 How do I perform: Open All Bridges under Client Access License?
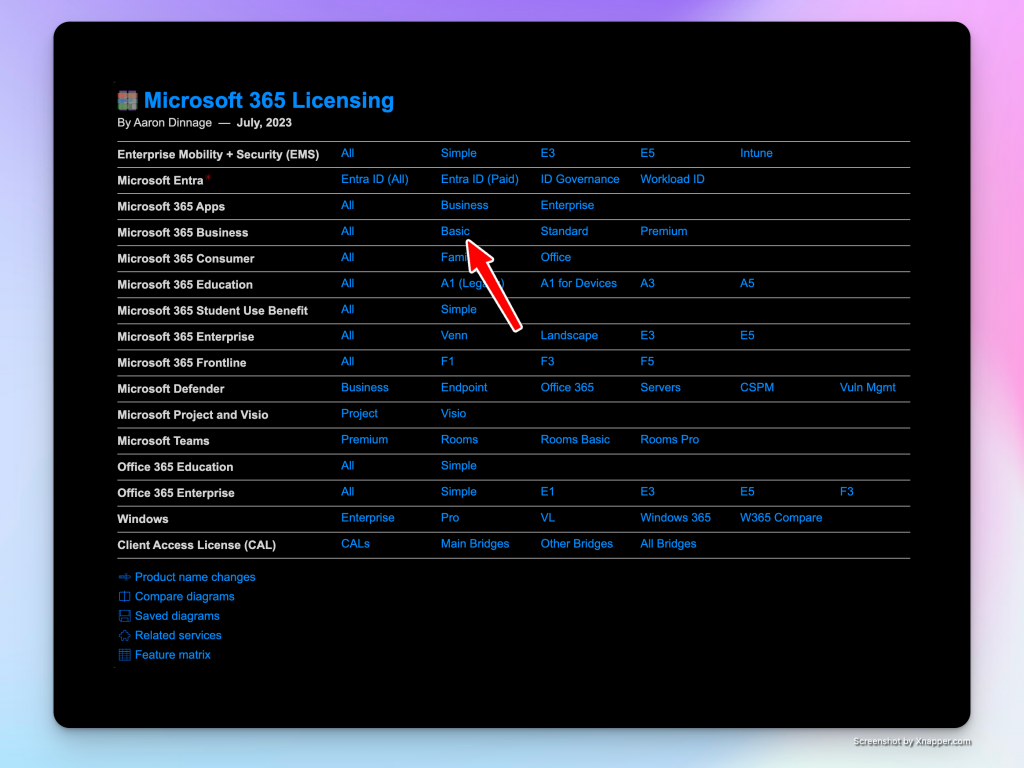[x=668, y=543]
